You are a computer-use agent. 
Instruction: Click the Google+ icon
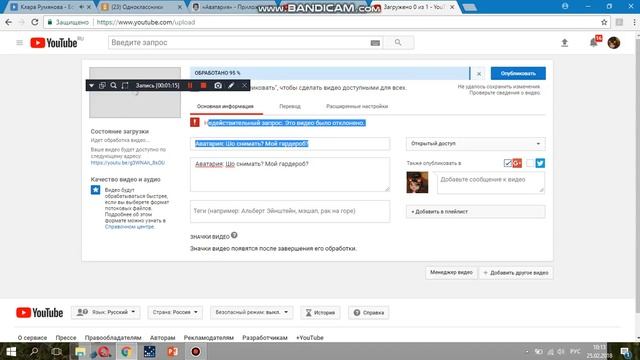tap(517, 163)
